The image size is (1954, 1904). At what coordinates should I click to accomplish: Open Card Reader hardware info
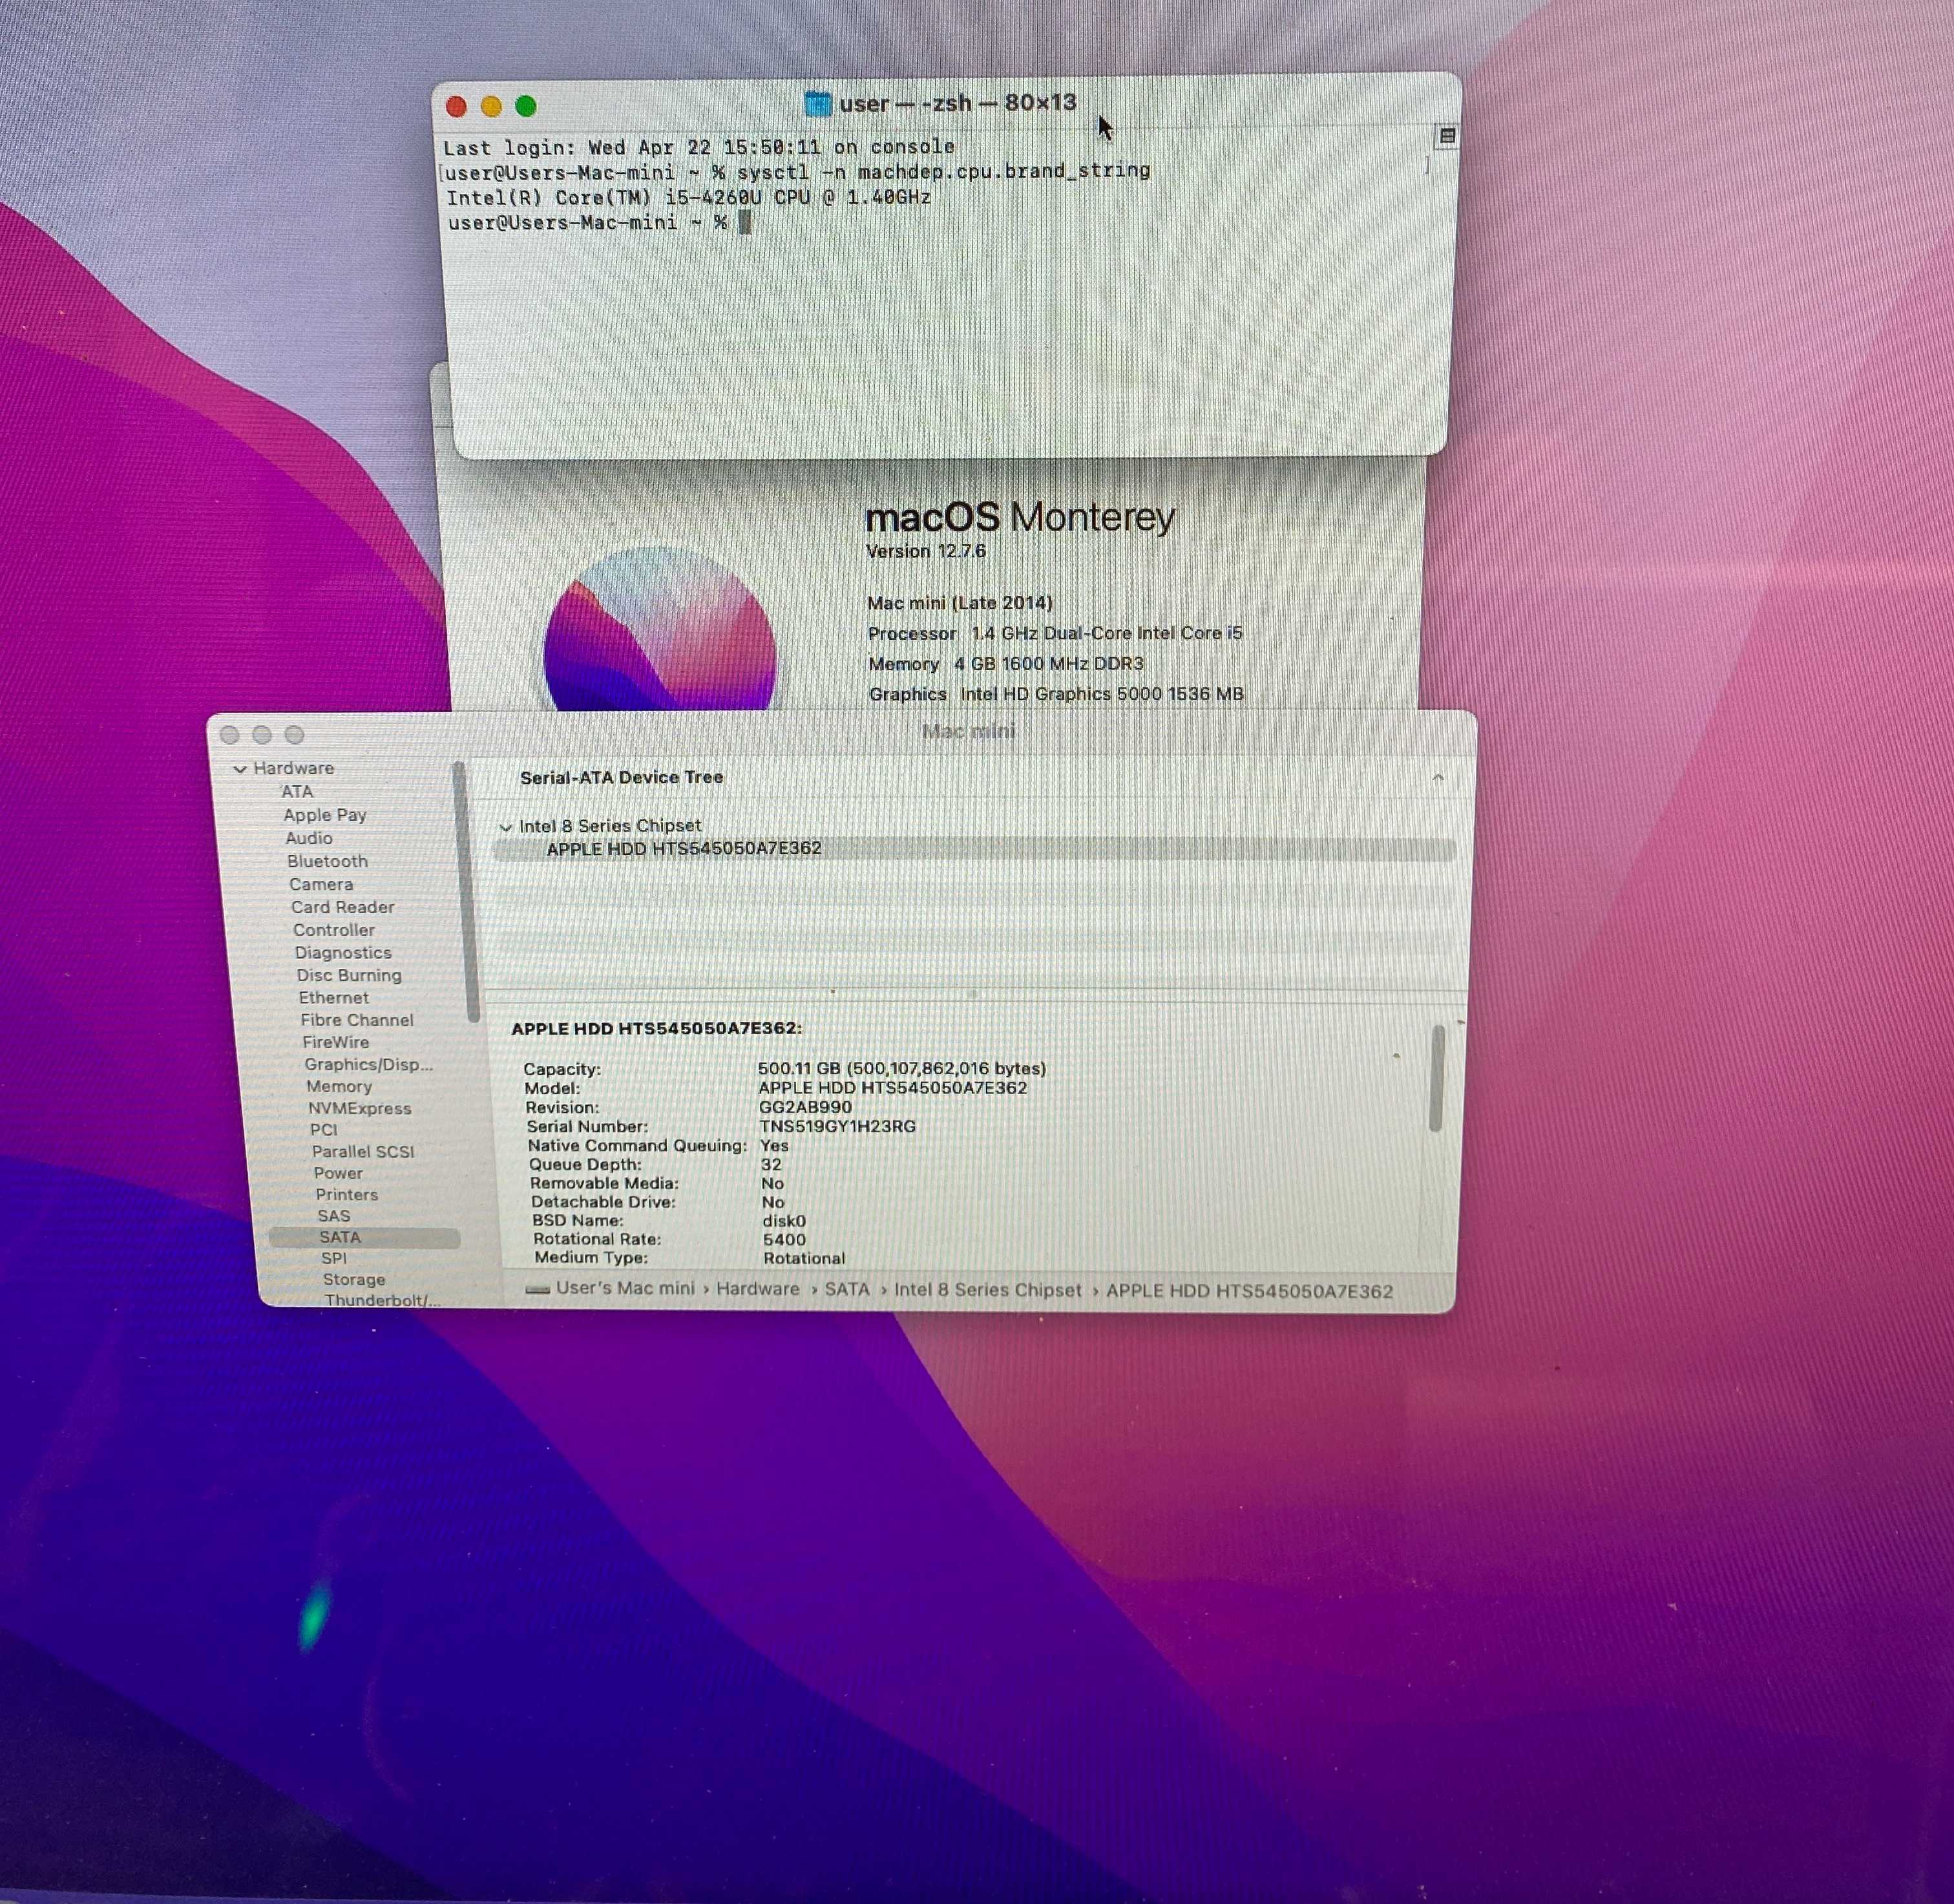(342, 907)
